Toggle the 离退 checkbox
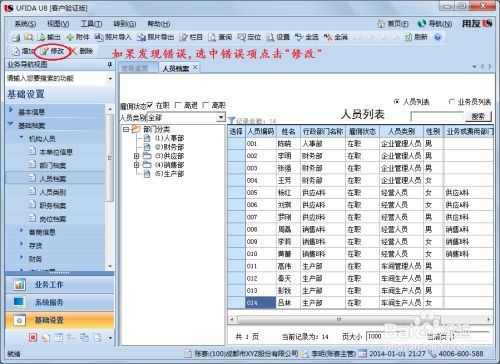Viewport: 500px width, 364px height. [x=178, y=105]
